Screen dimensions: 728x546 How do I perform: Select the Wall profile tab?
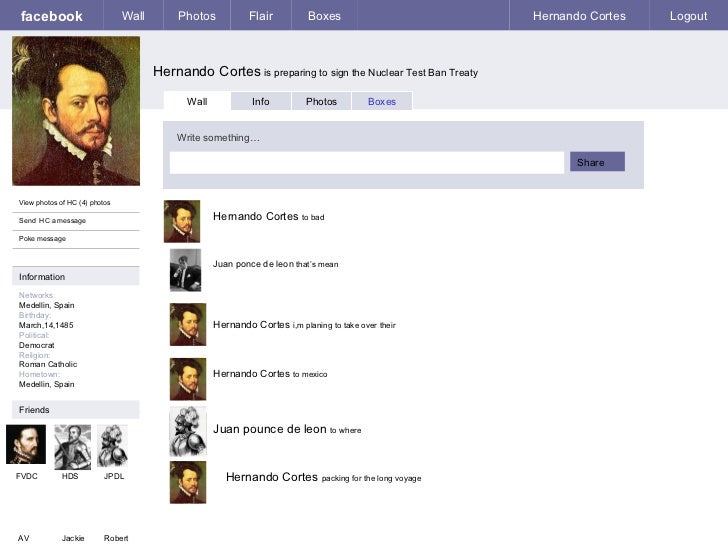(x=197, y=101)
